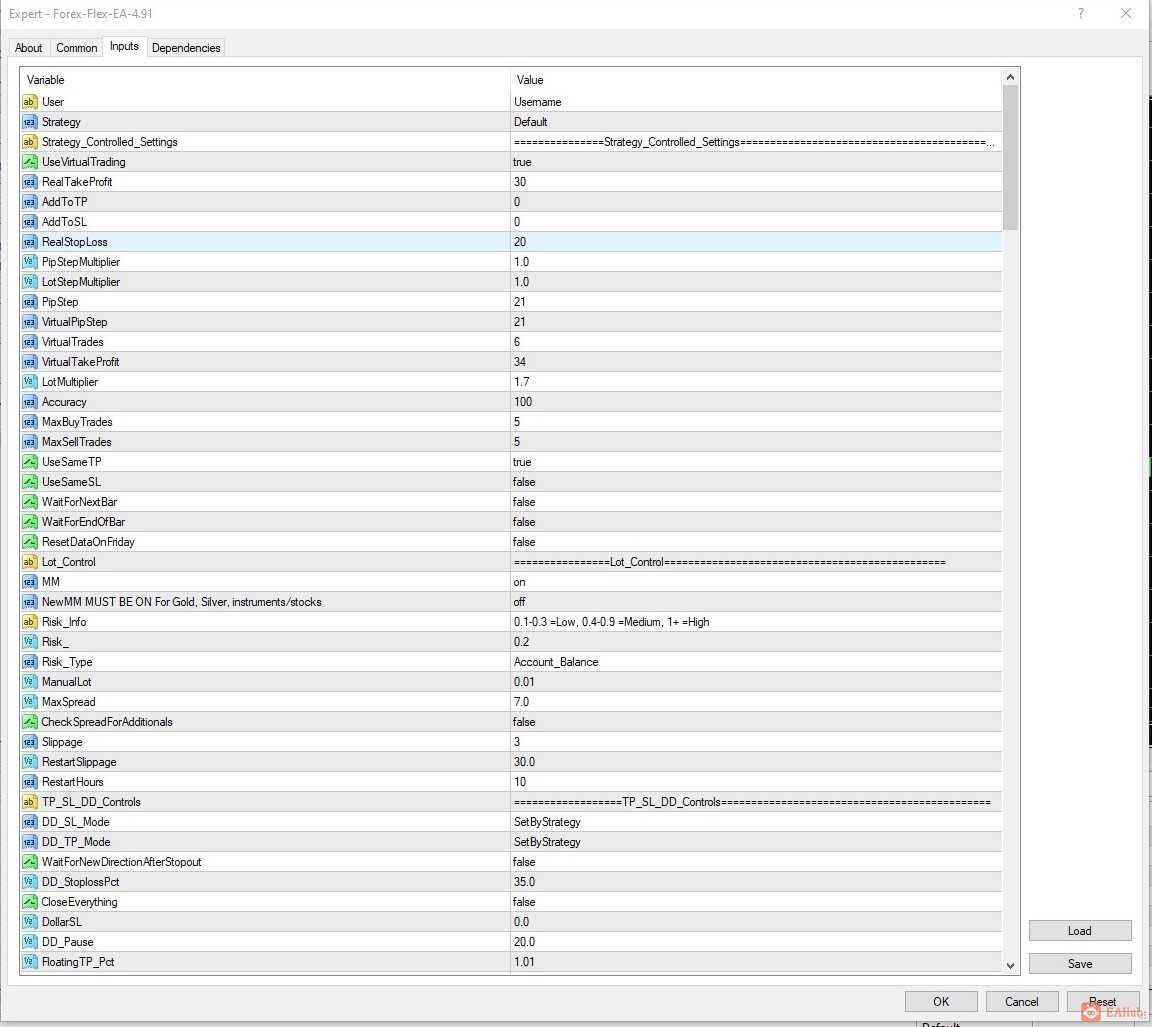This screenshot has width=1152, height=1027.
Task: Click the double icon next to ManualLot
Action: 29,682
